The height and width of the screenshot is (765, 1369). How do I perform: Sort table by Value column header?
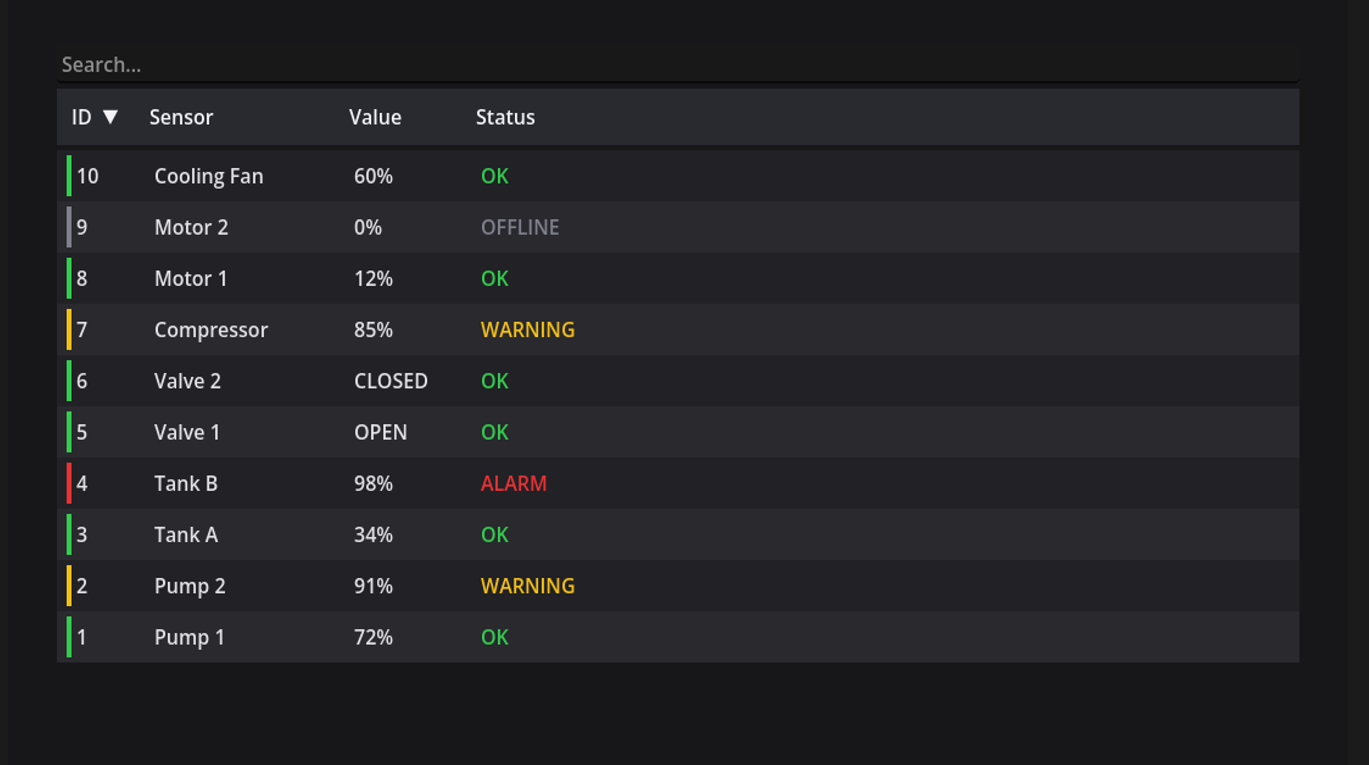tap(375, 117)
